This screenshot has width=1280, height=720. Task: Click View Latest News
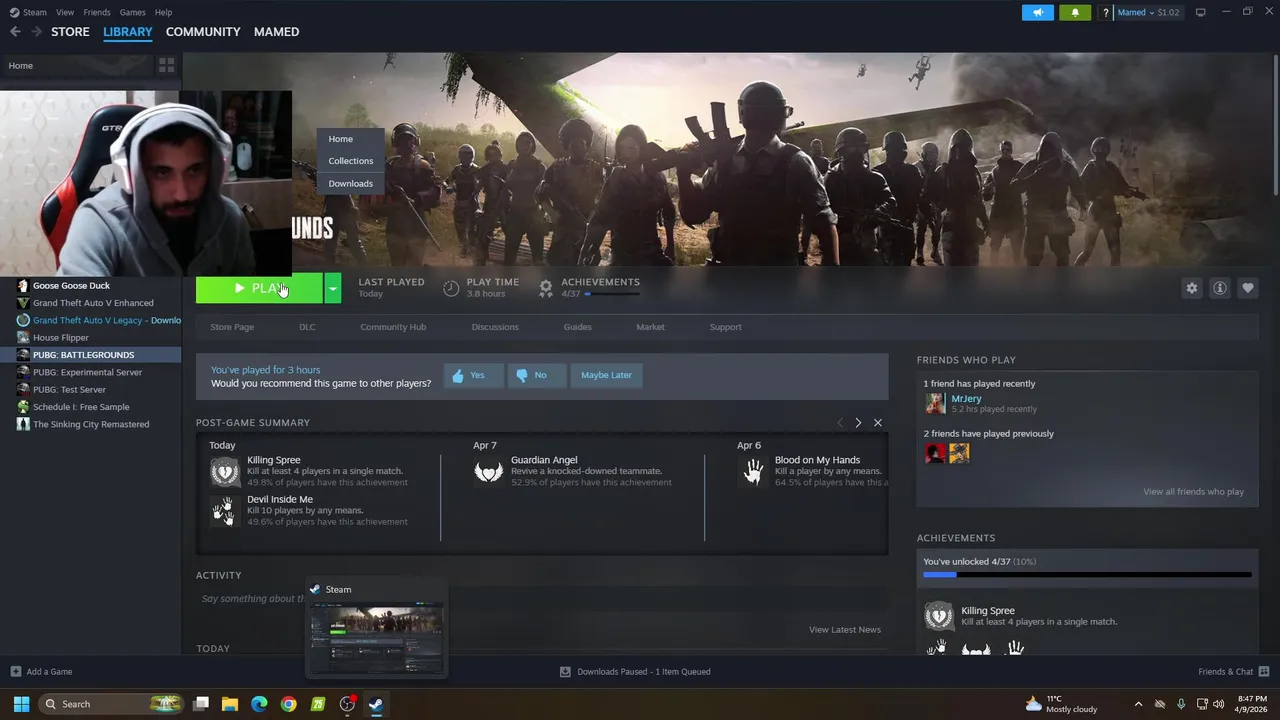(845, 630)
